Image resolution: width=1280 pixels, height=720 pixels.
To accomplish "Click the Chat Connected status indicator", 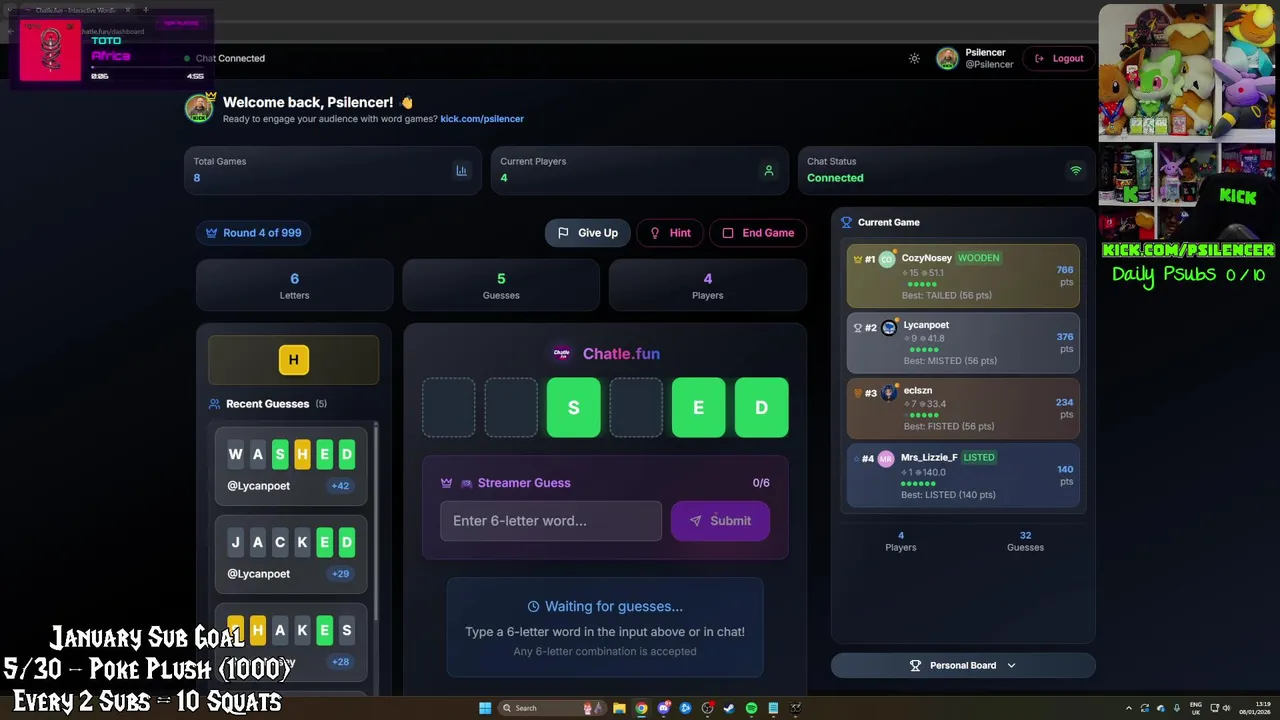I will (225, 59).
